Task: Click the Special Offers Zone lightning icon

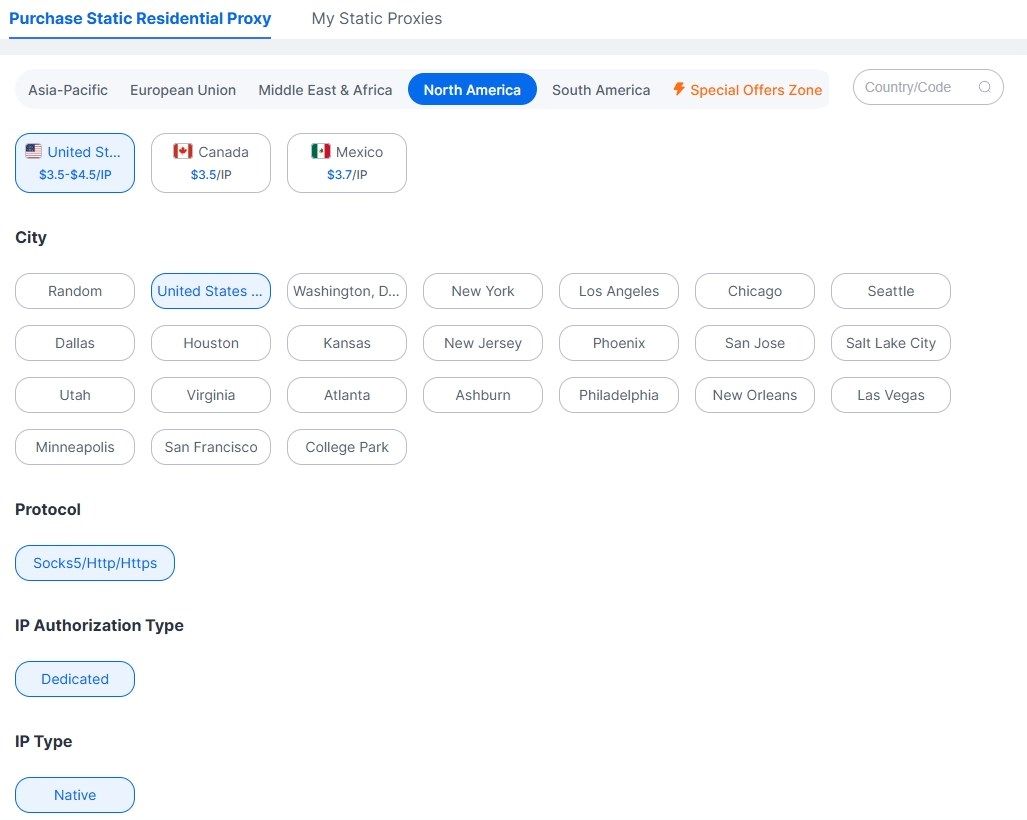Action: coord(679,89)
